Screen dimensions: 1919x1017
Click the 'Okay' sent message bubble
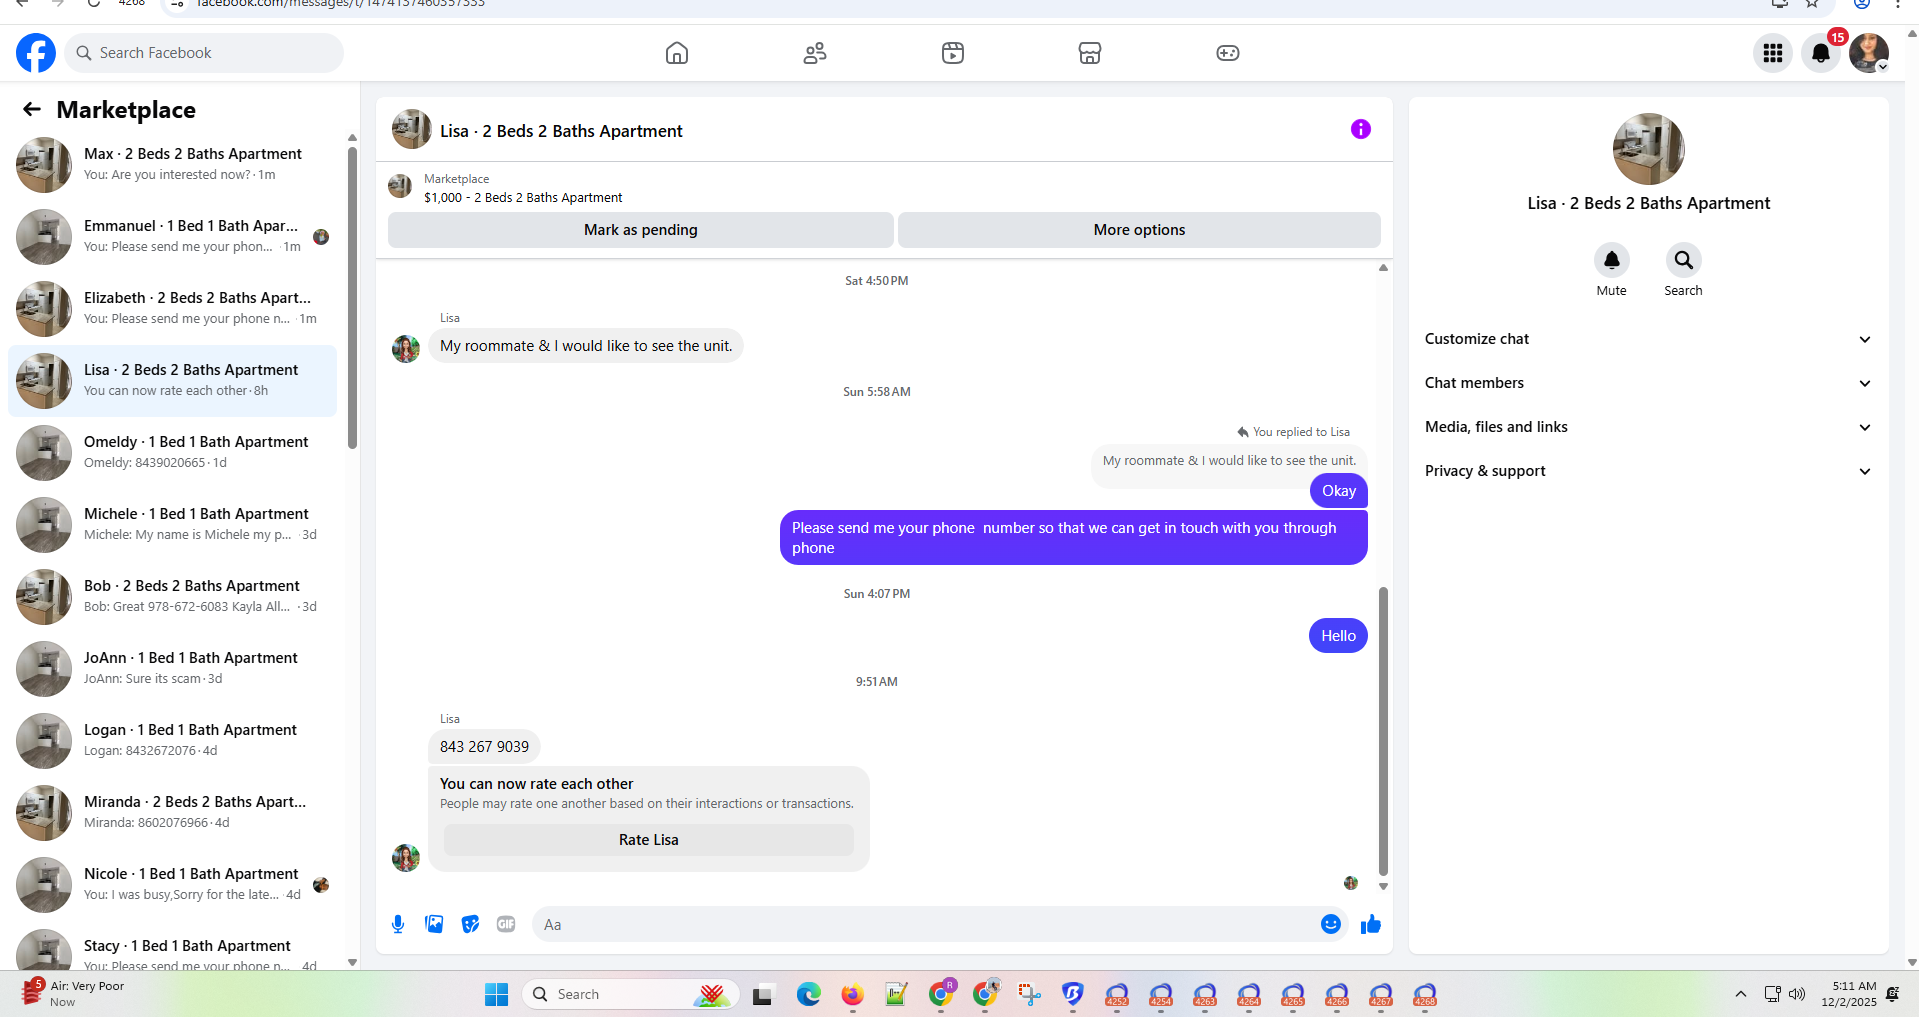(x=1339, y=491)
